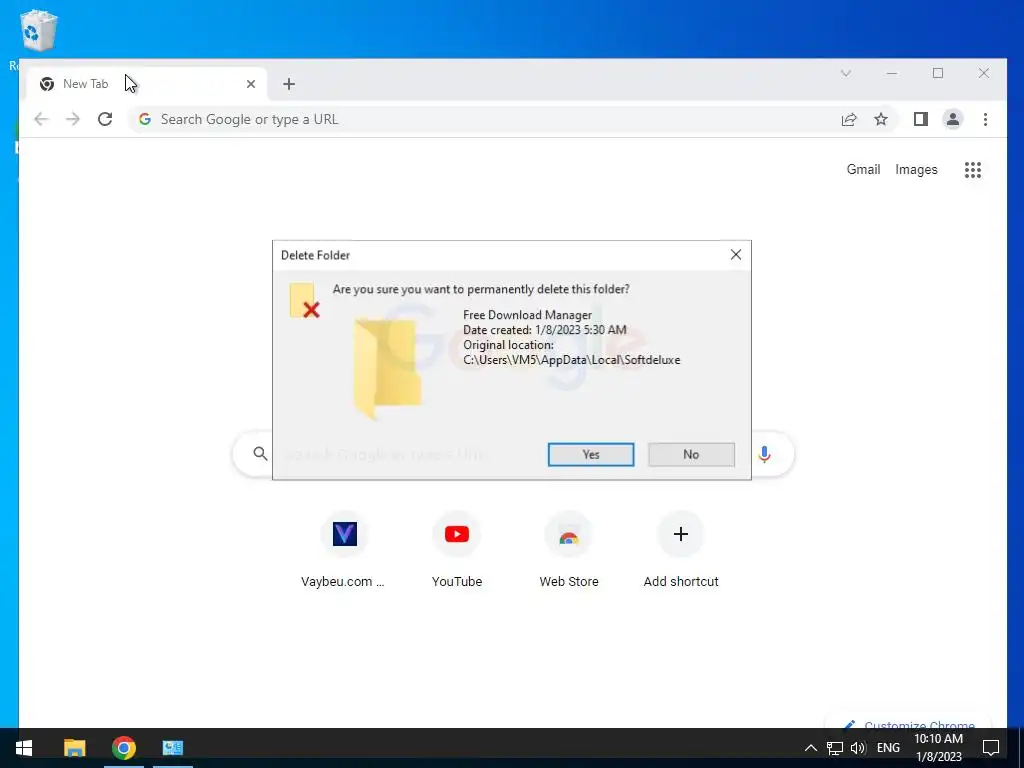Cancel deletion with the No button

tap(691, 455)
